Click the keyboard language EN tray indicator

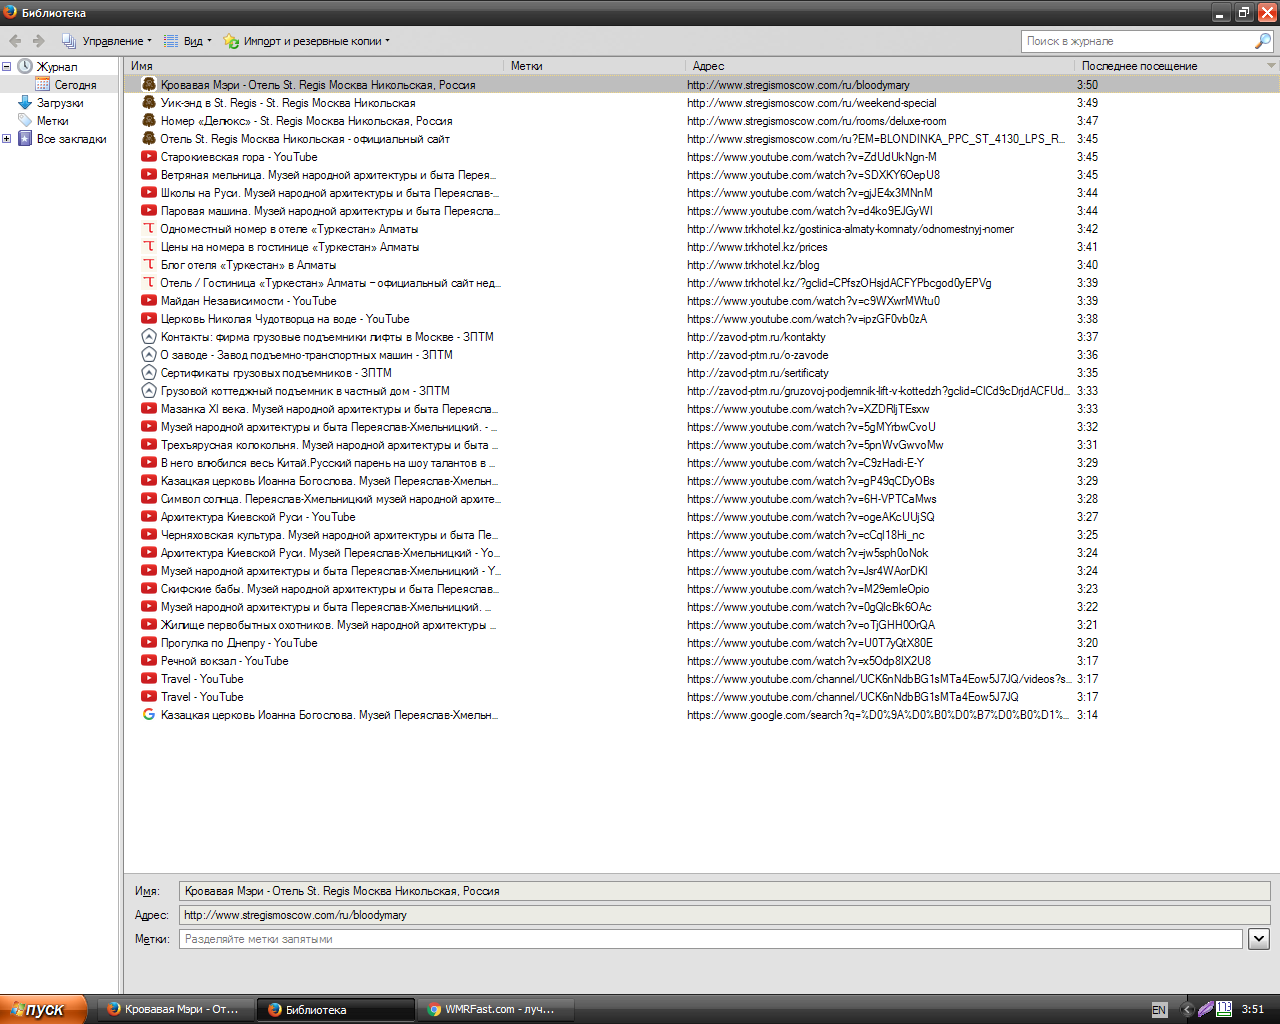point(1159,1009)
